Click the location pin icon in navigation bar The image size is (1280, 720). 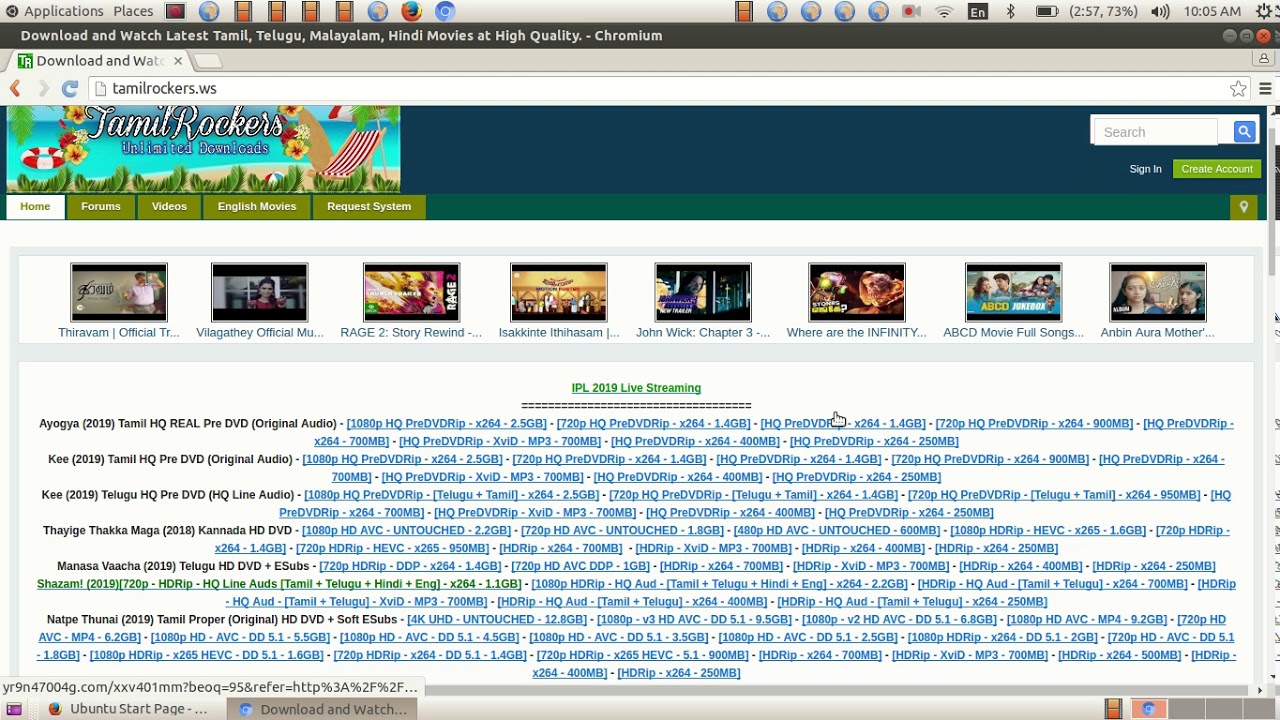1243,206
